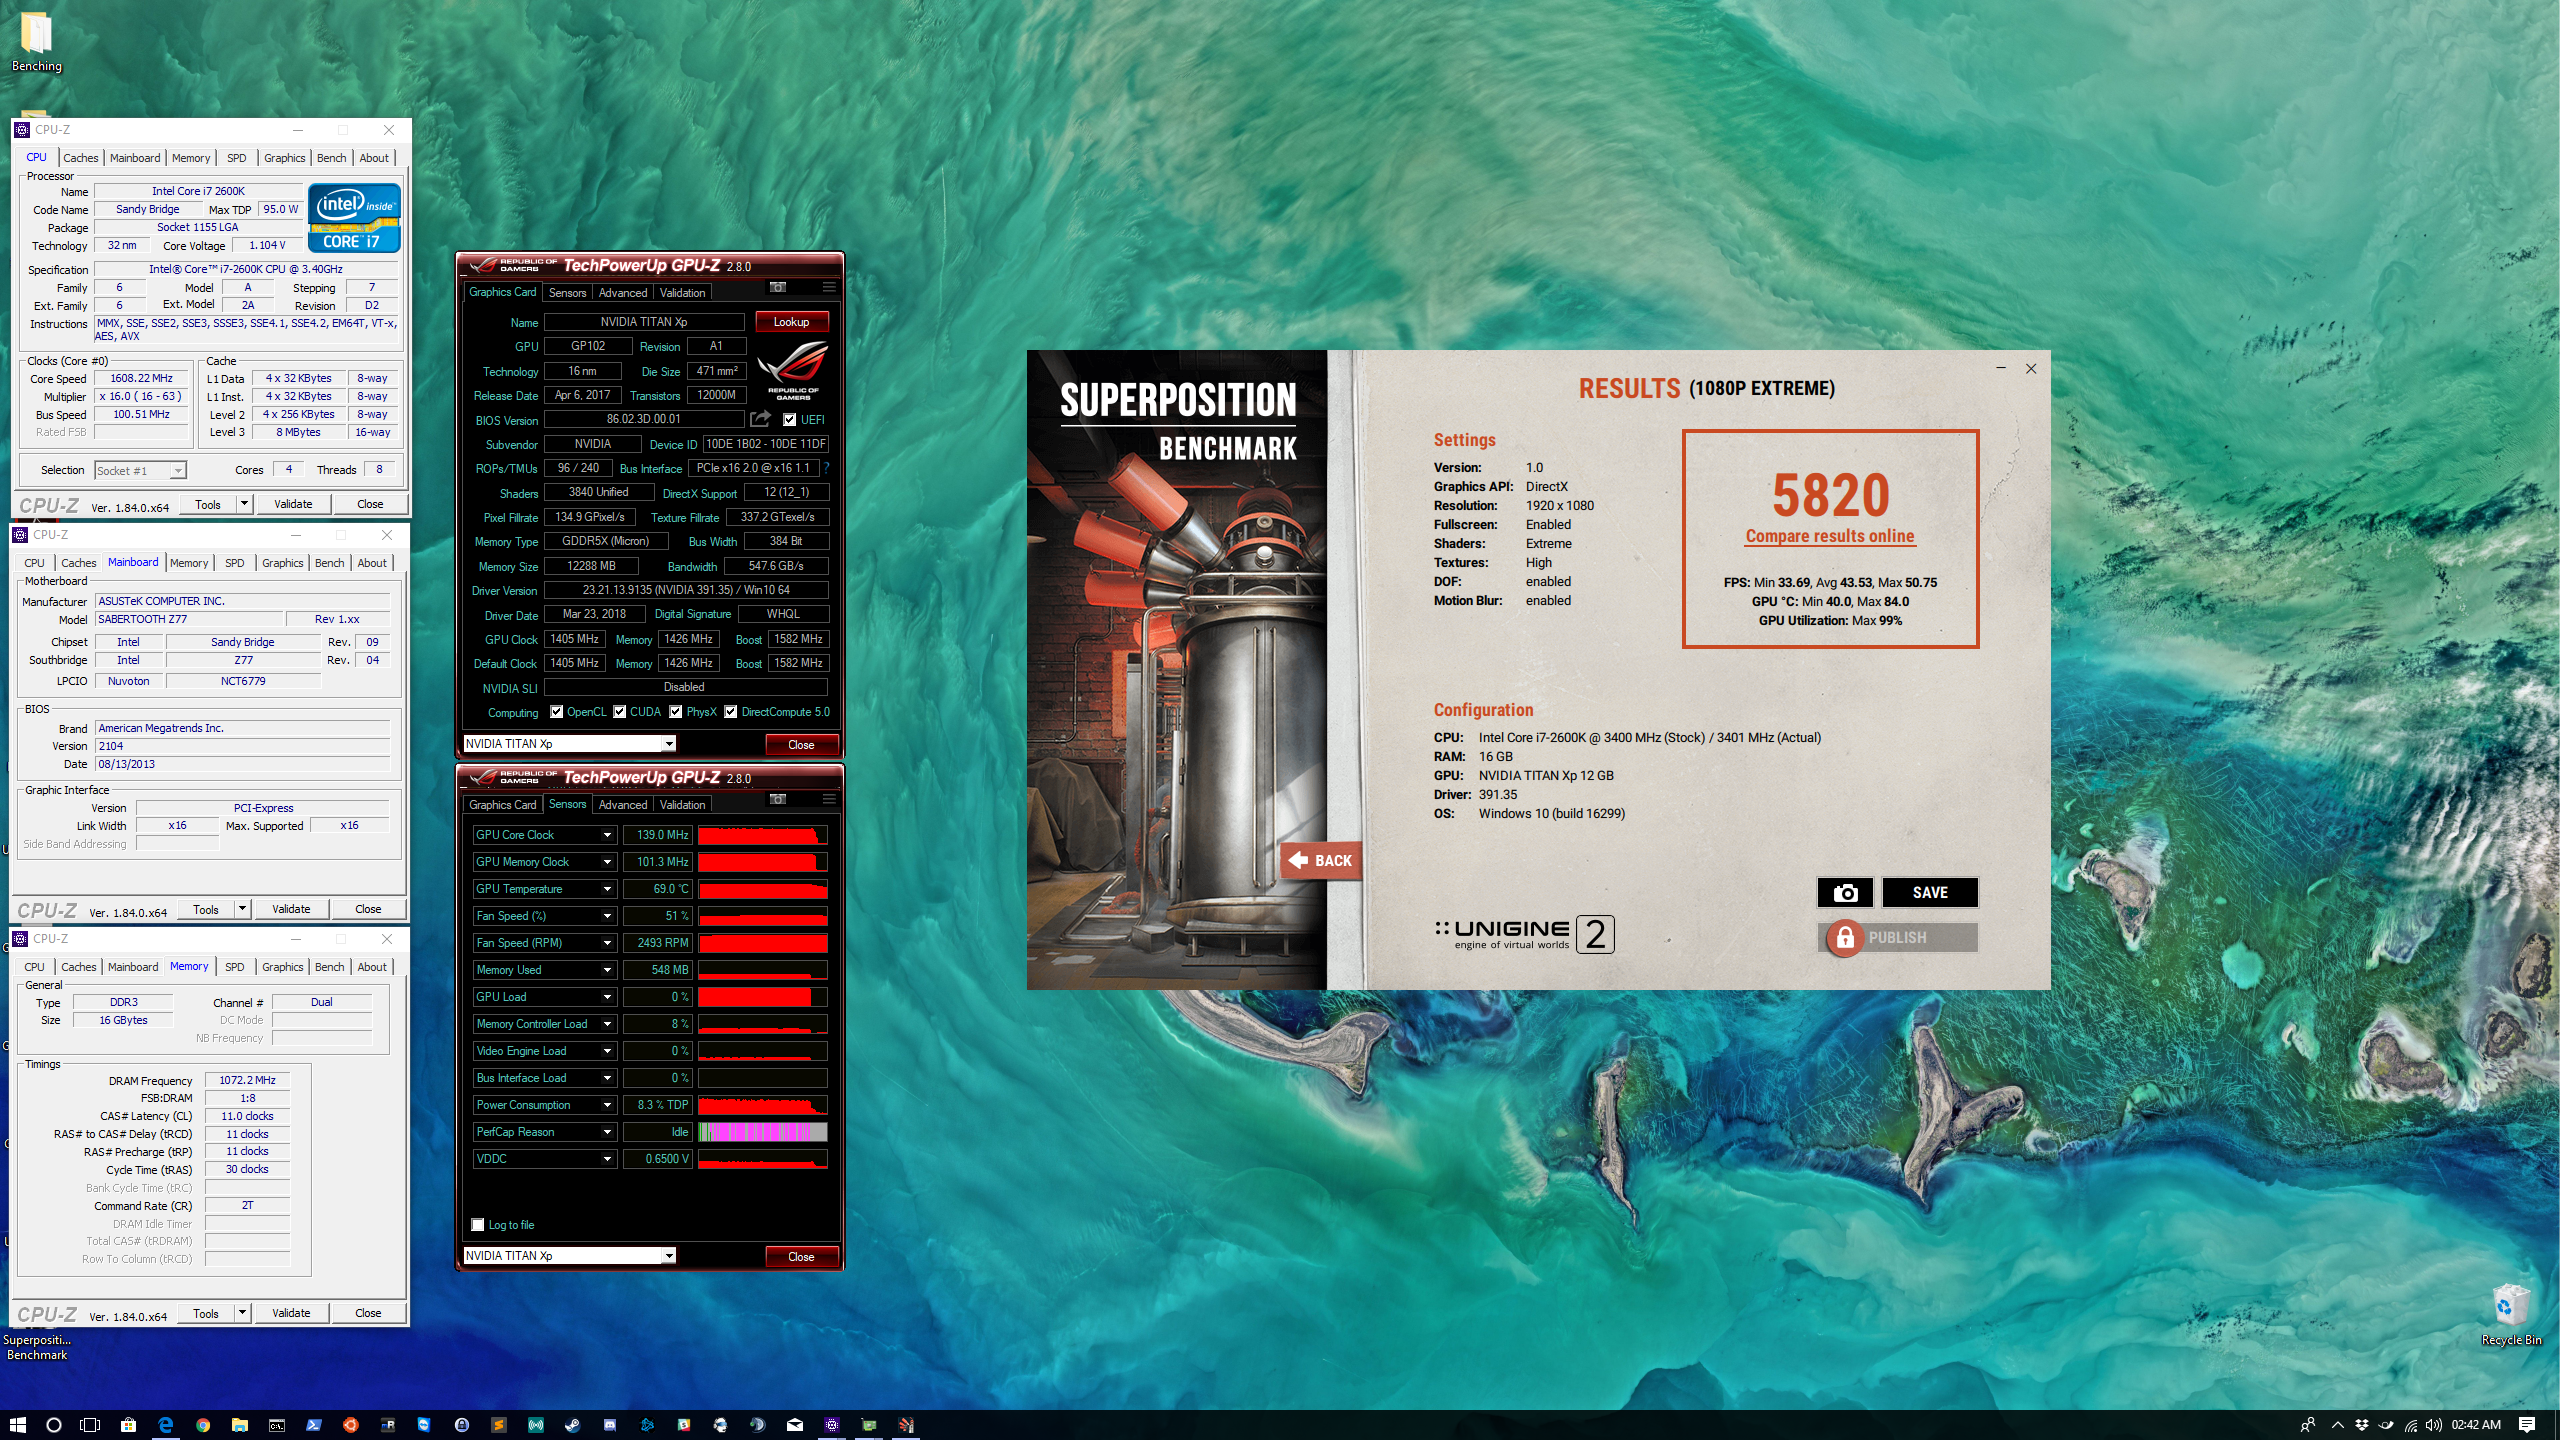
Task: Expand the Fan Speed (RPM) sensor dropdown
Action: tap(607, 943)
